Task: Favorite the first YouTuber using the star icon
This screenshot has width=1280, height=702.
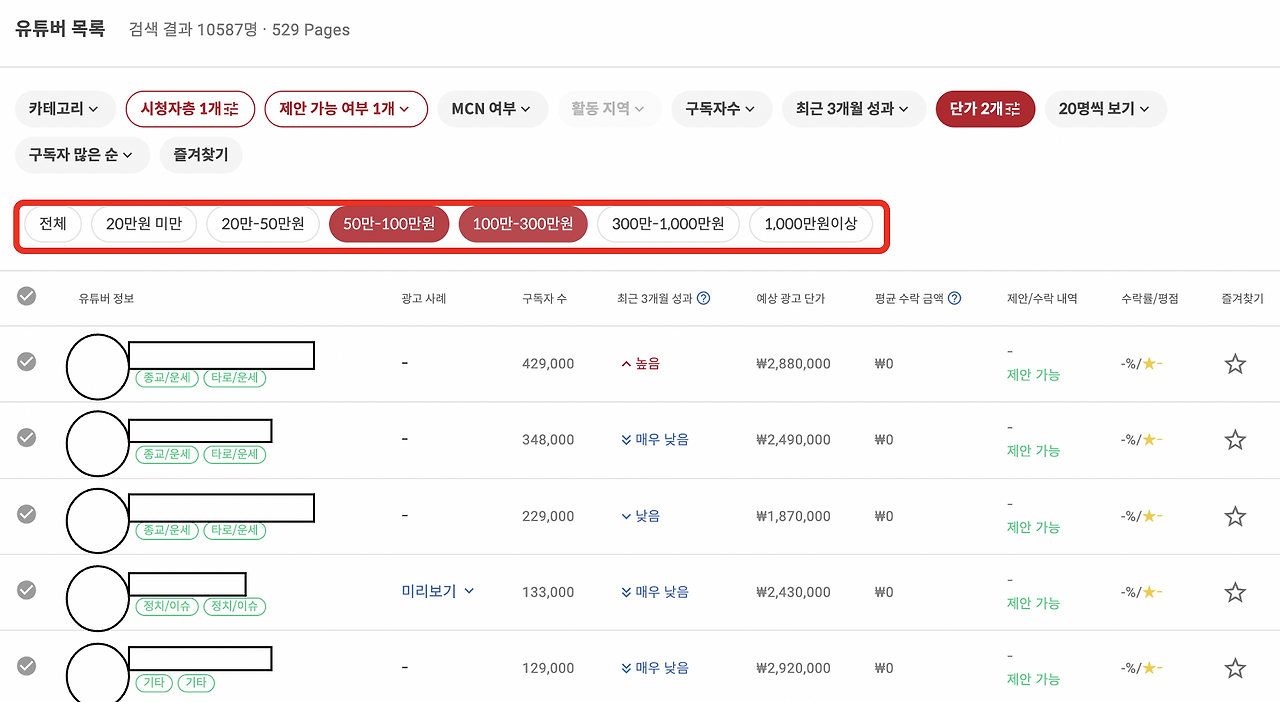Action: [x=1235, y=363]
